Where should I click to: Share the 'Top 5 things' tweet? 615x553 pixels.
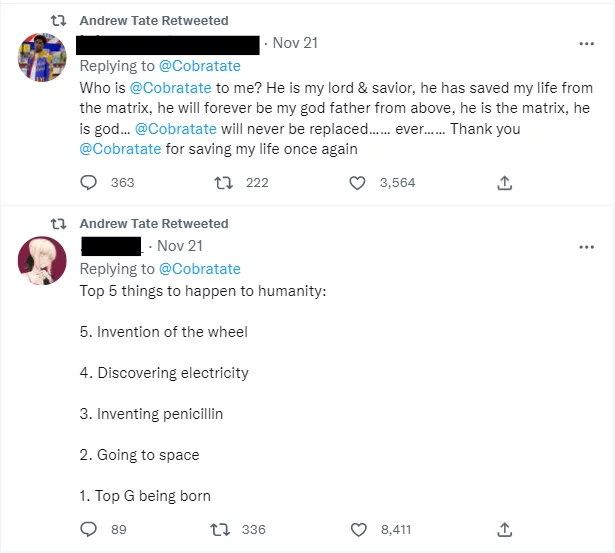point(505,529)
